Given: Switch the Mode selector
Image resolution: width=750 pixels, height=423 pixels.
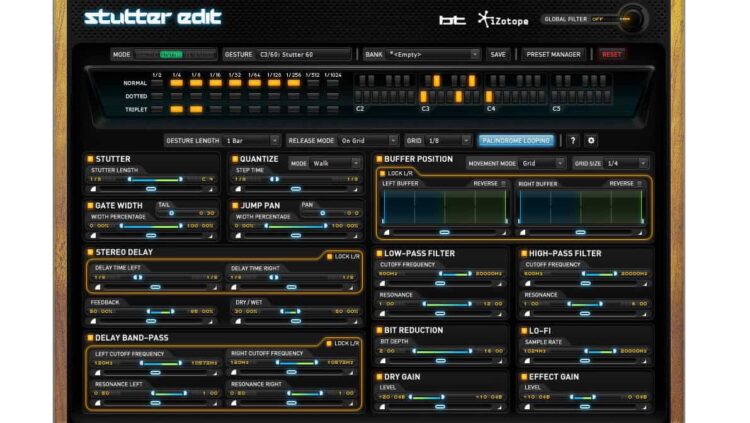Looking at the screenshot, I should click(175, 55).
